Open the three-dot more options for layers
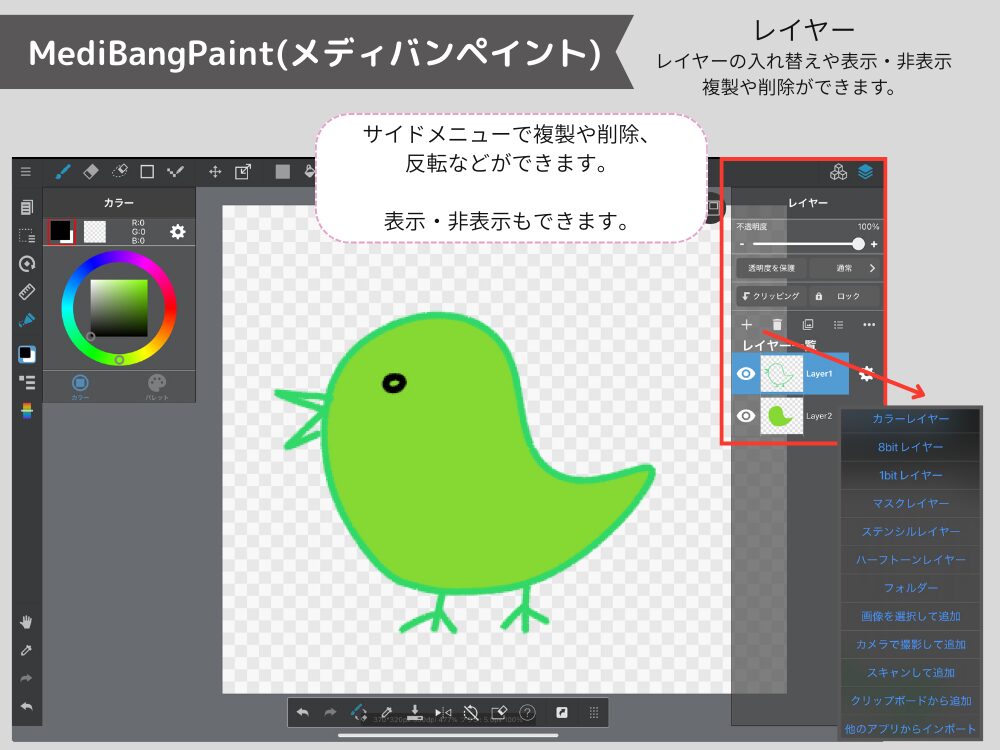This screenshot has width=1000, height=750. click(869, 325)
